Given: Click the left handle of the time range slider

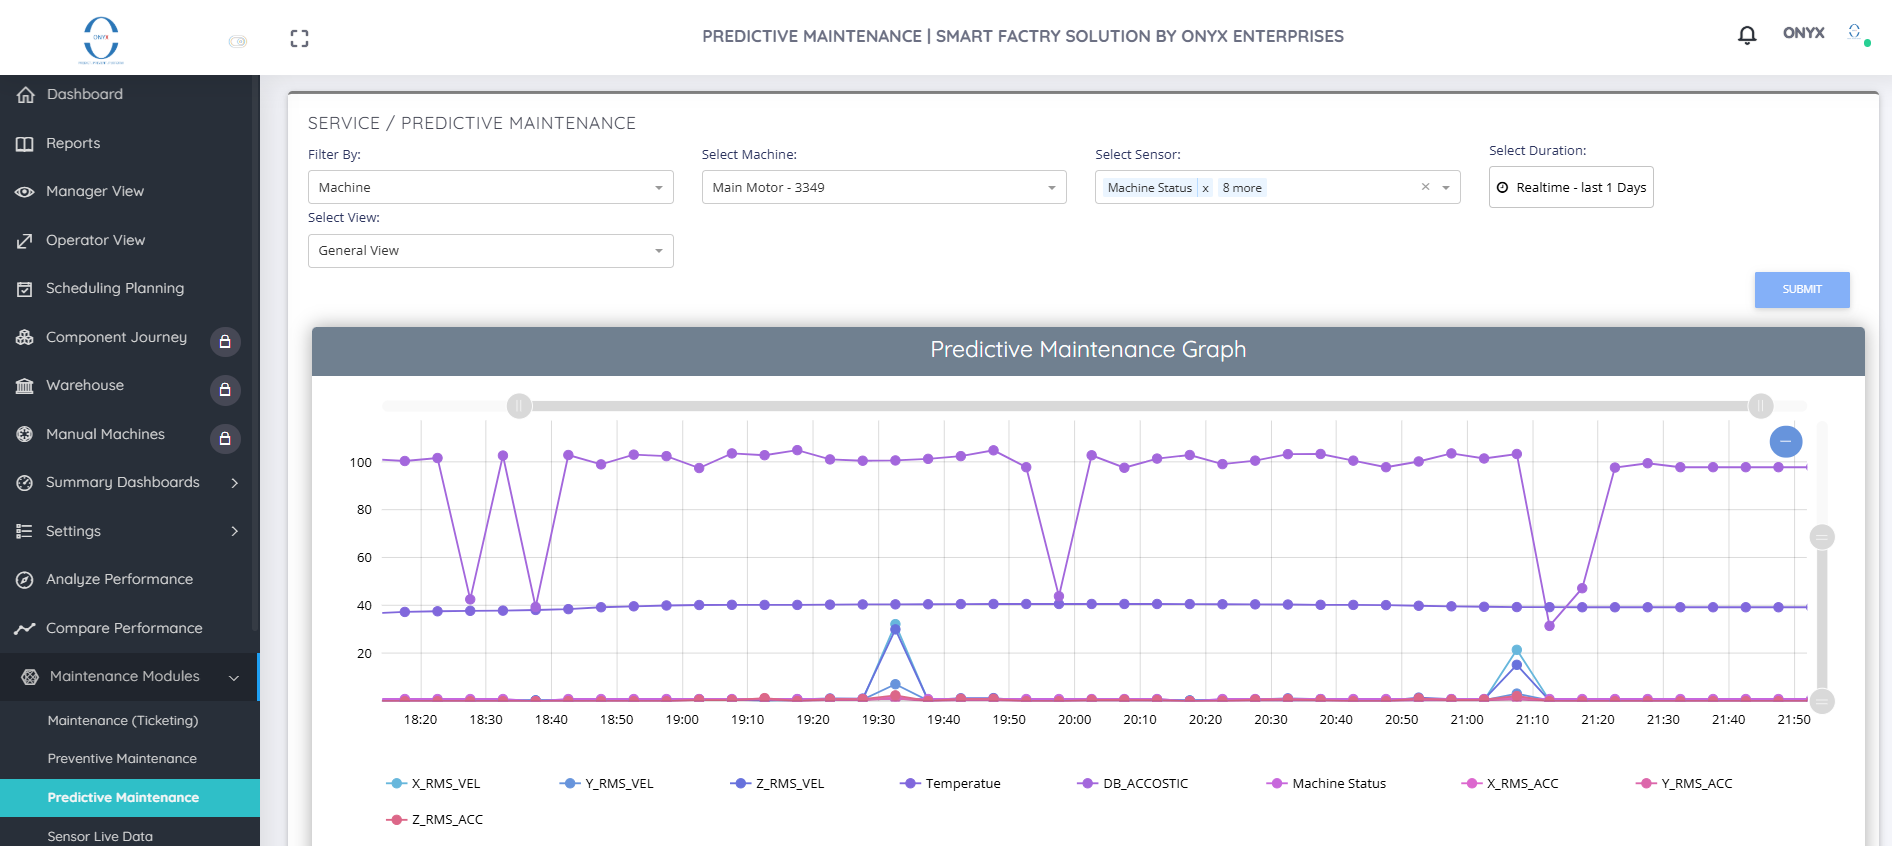Looking at the screenshot, I should point(519,406).
